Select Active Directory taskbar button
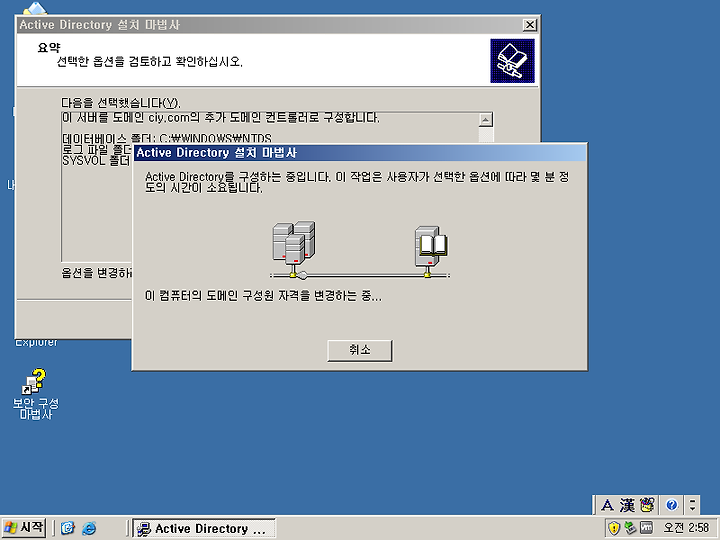The height and width of the screenshot is (540, 720). 204,529
